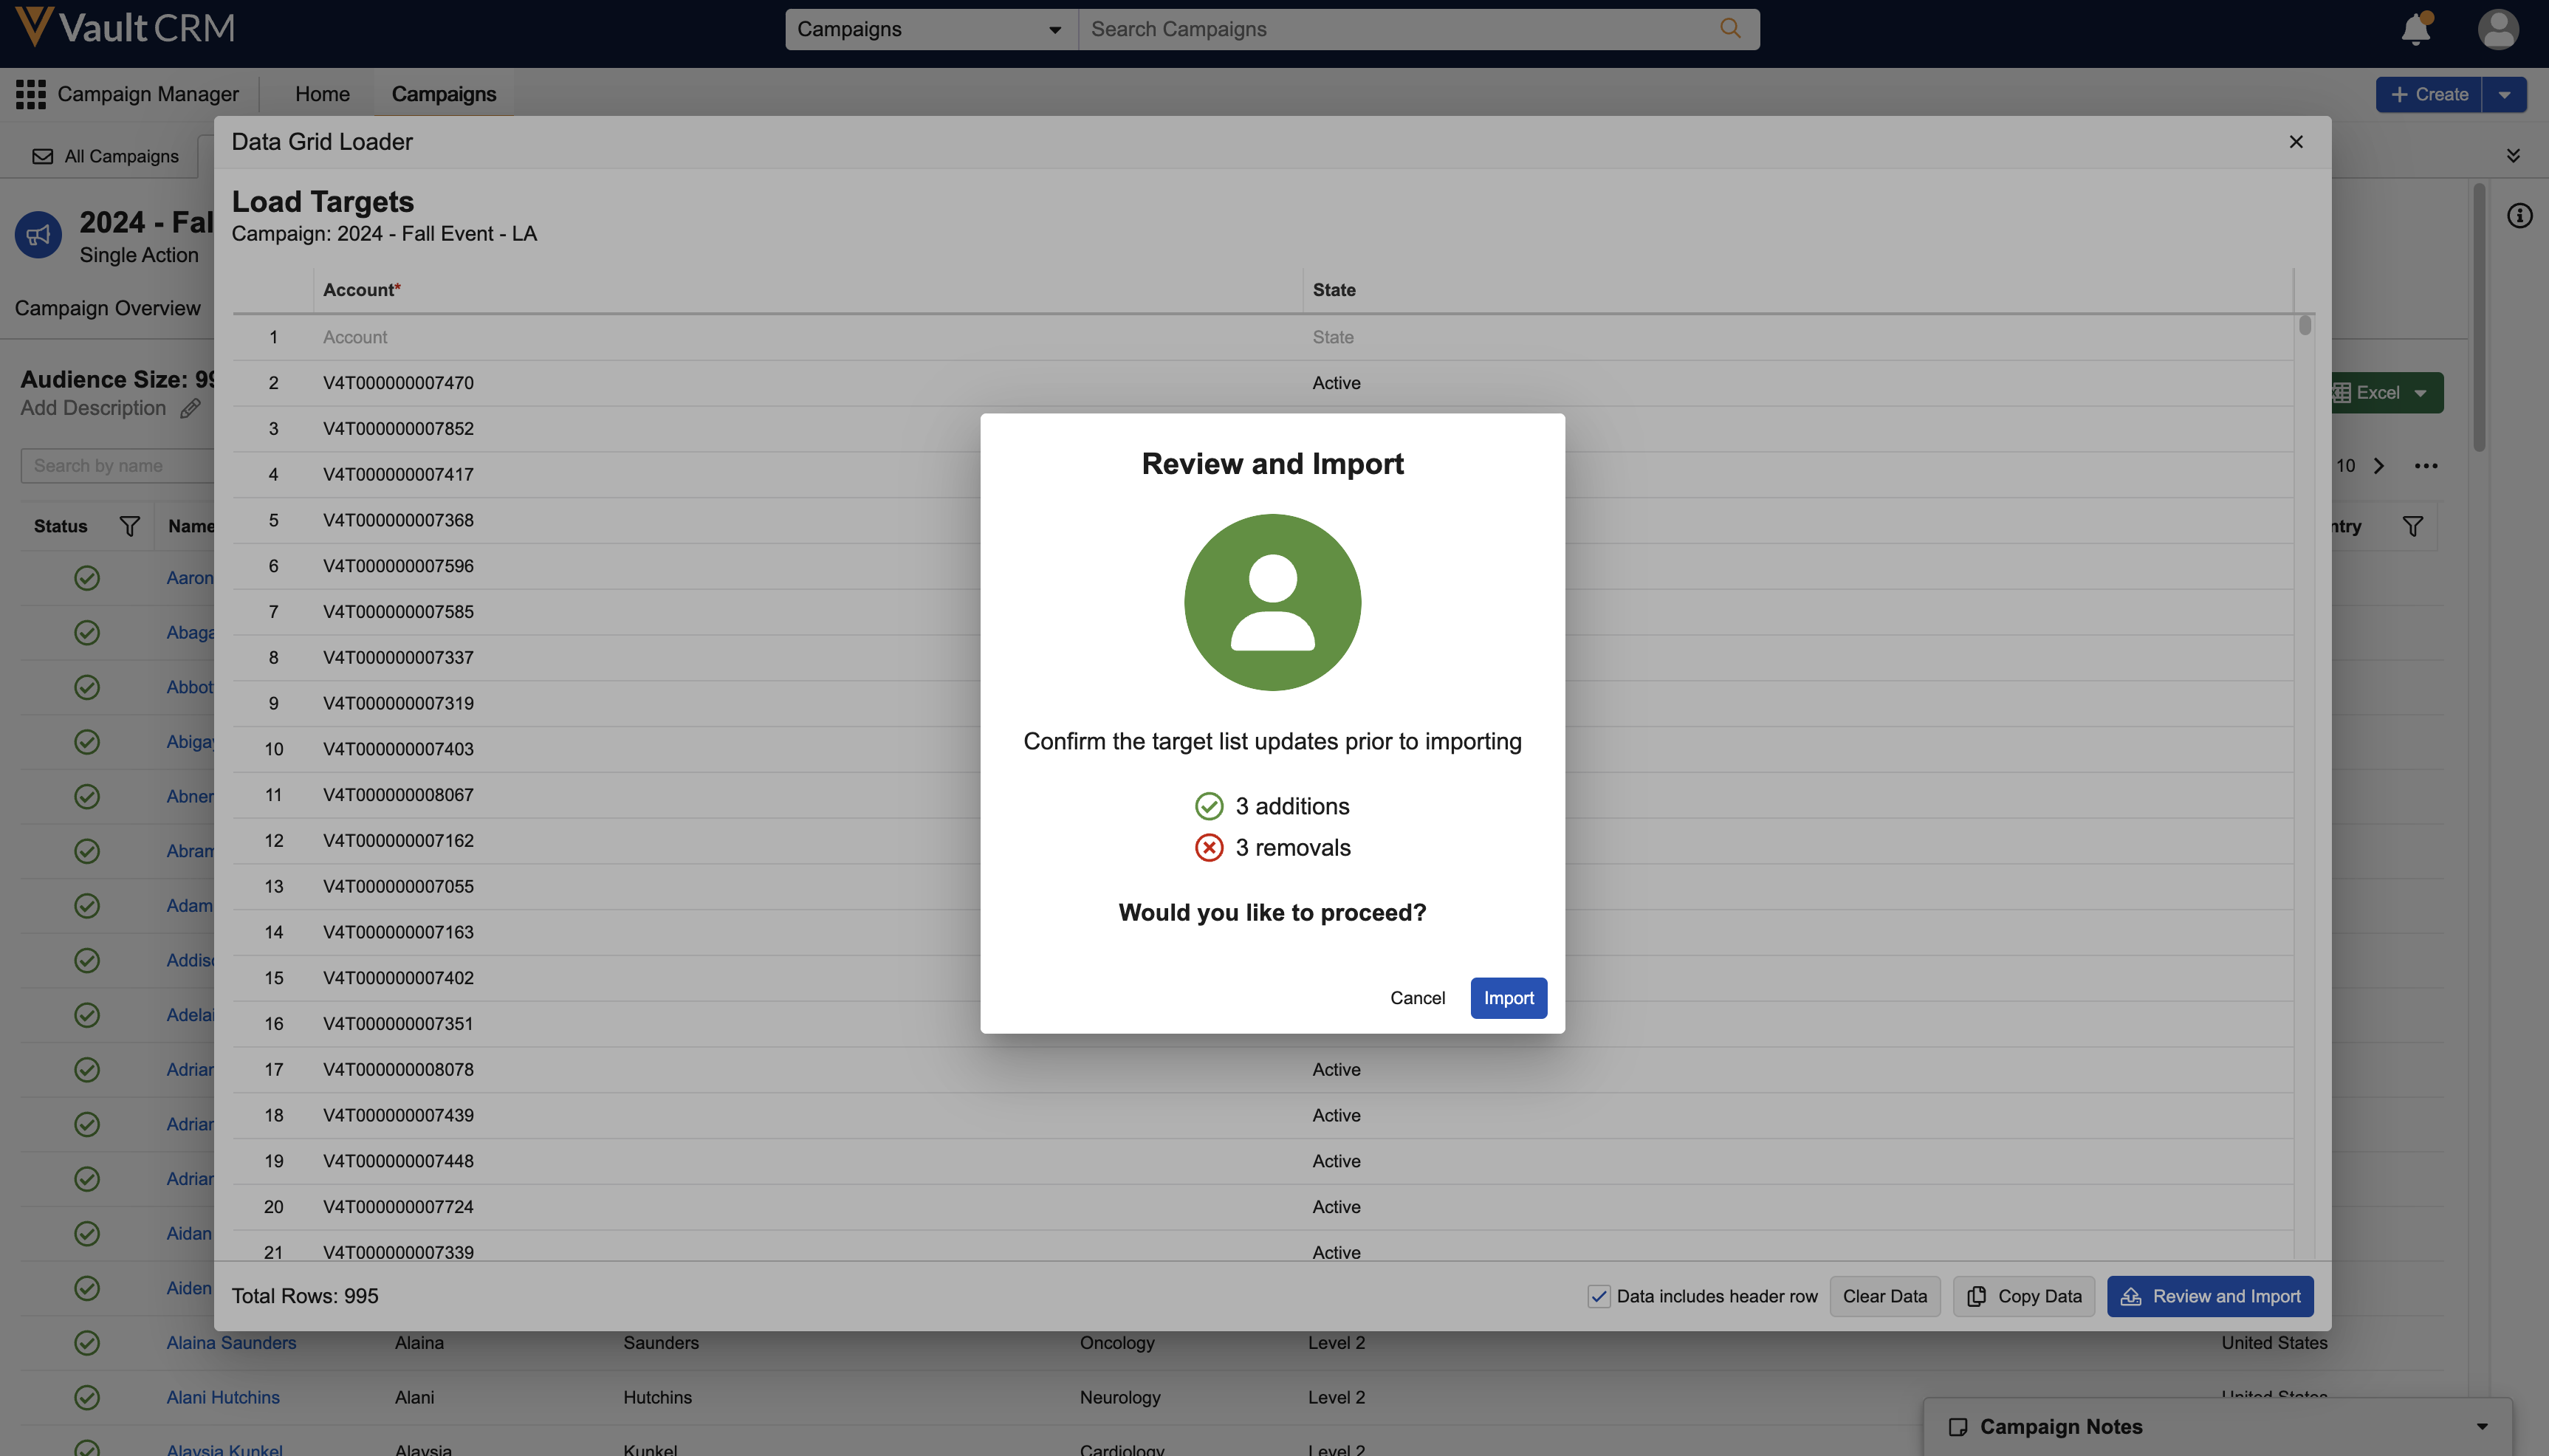Click the notification bell icon
The height and width of the screenshot is (1456, 2549).
point(2416,29)
